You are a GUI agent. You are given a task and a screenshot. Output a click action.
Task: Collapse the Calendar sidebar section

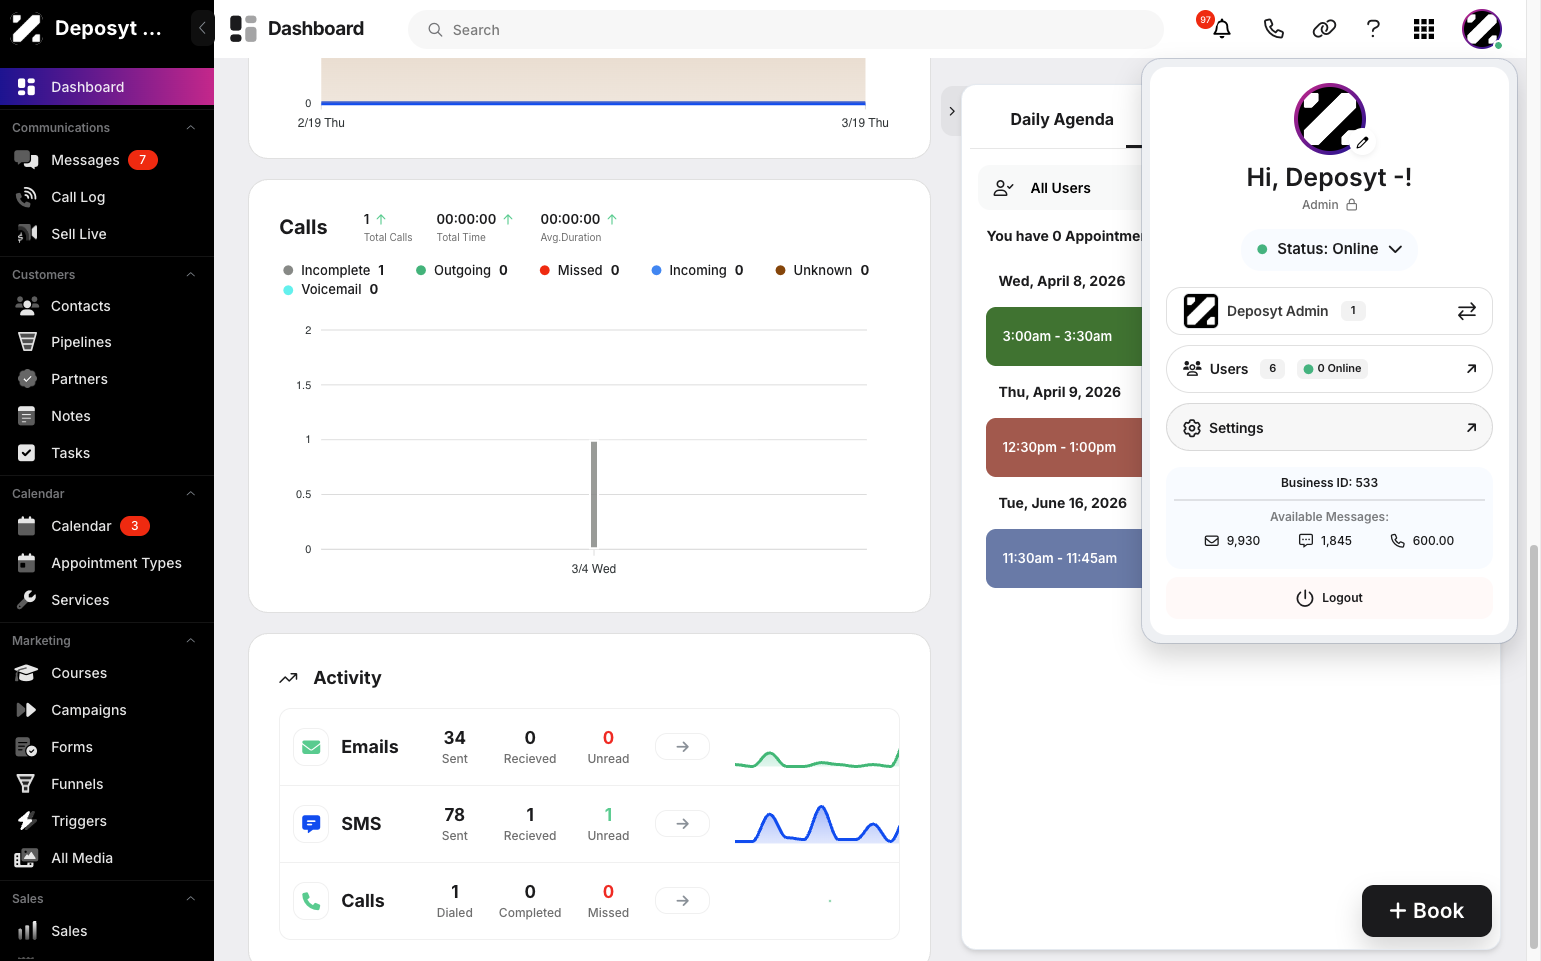click(x=191, y=494)
